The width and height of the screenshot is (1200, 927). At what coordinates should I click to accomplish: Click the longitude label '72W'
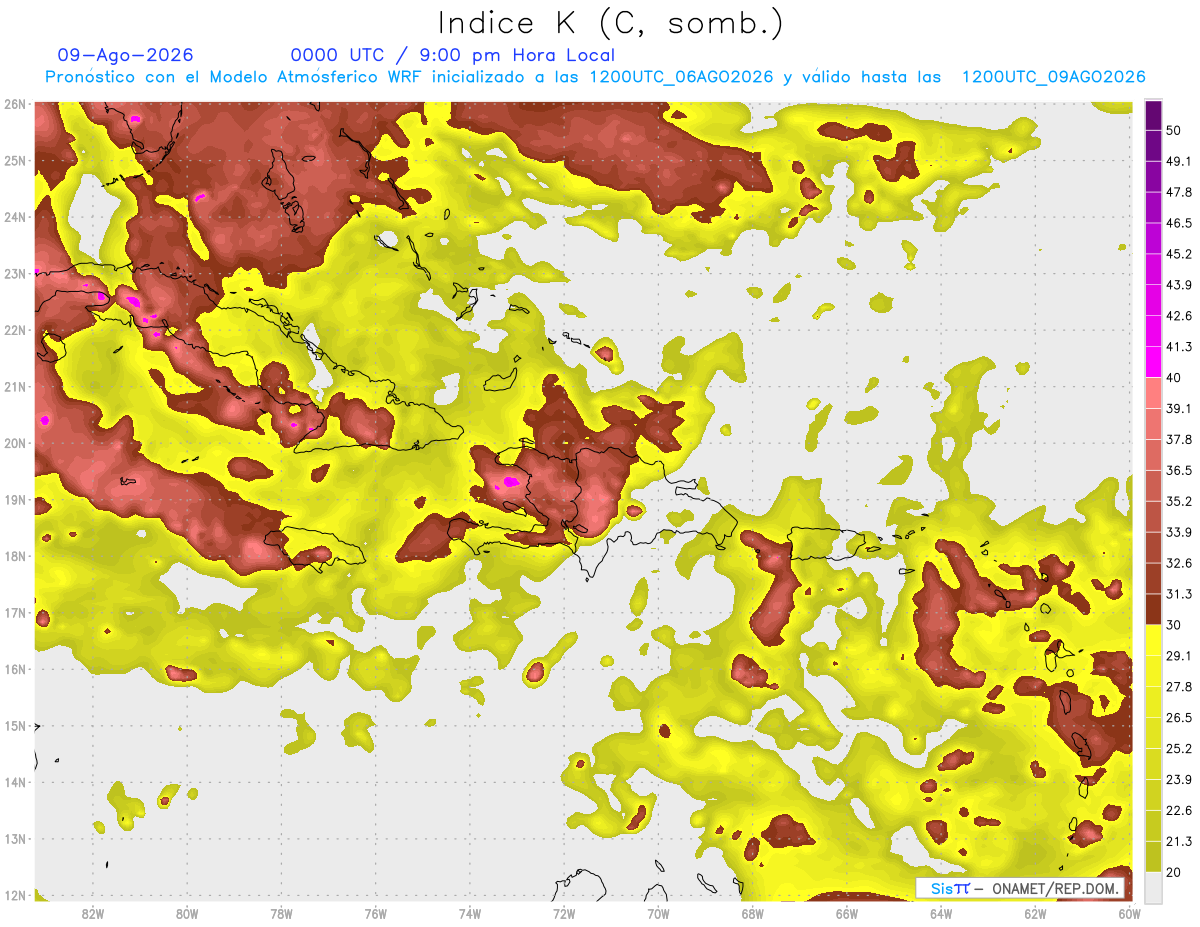pyautogui.click(x=563, y=913)
